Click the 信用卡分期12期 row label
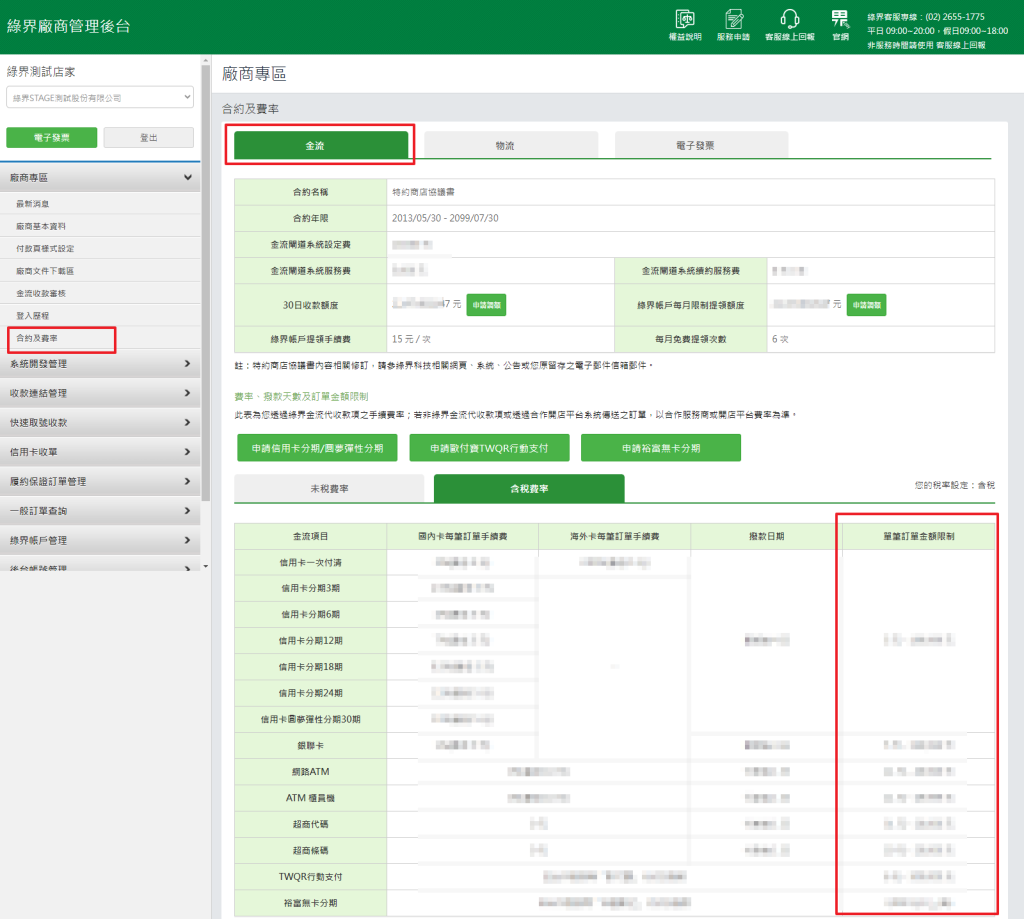 coord(310,641)
